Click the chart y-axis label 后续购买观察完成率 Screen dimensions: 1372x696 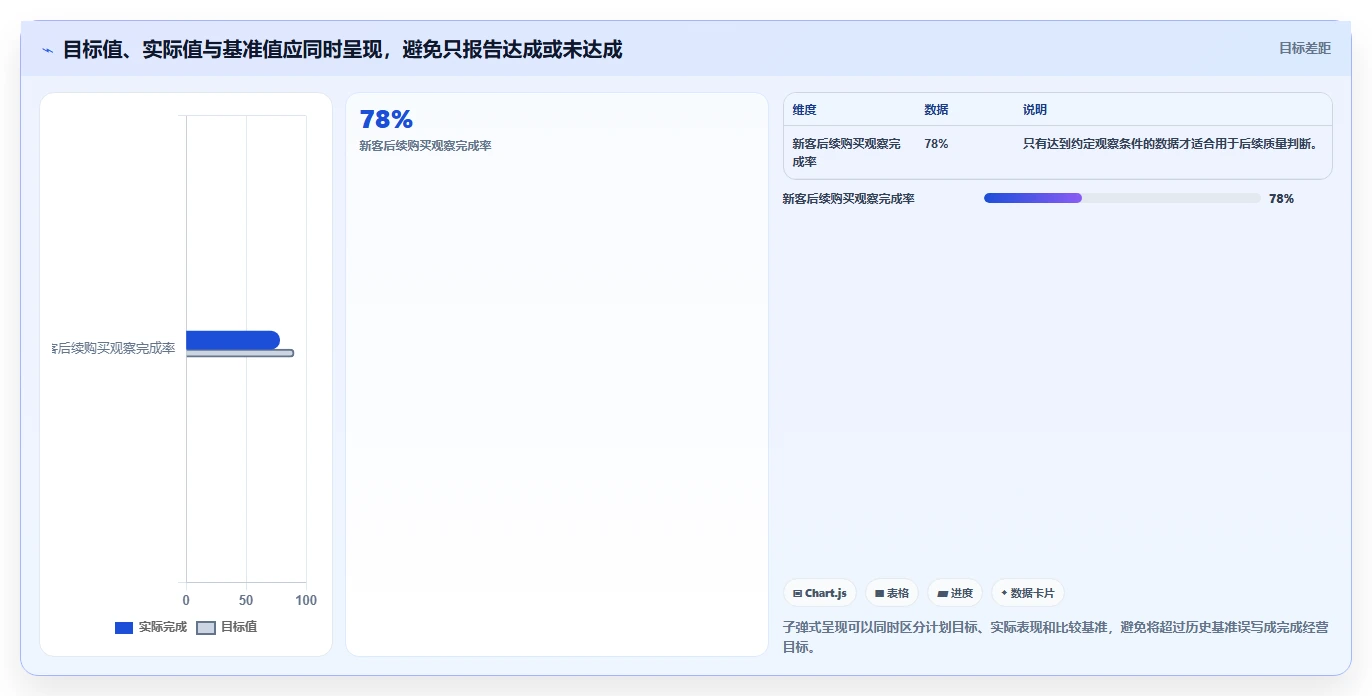click(114, 348)
